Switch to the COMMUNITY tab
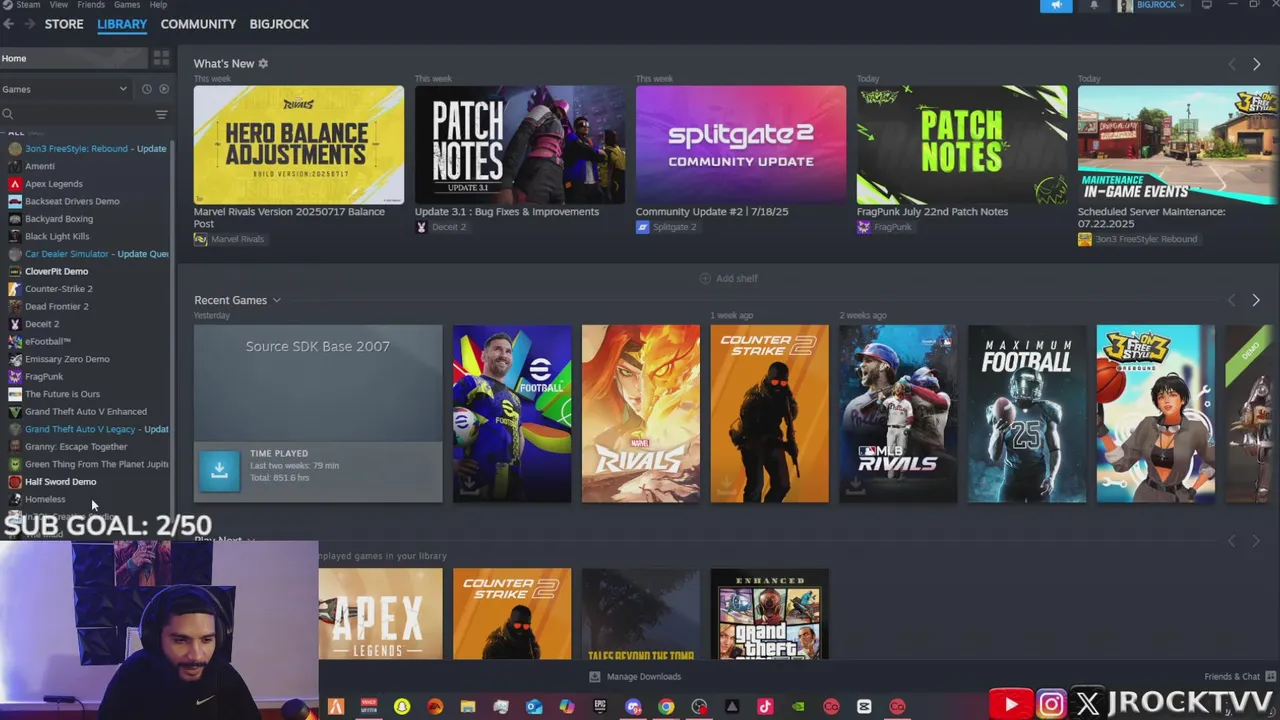Image resolution: width=1280 pixels, height=720 pixels. coord(198,24)
